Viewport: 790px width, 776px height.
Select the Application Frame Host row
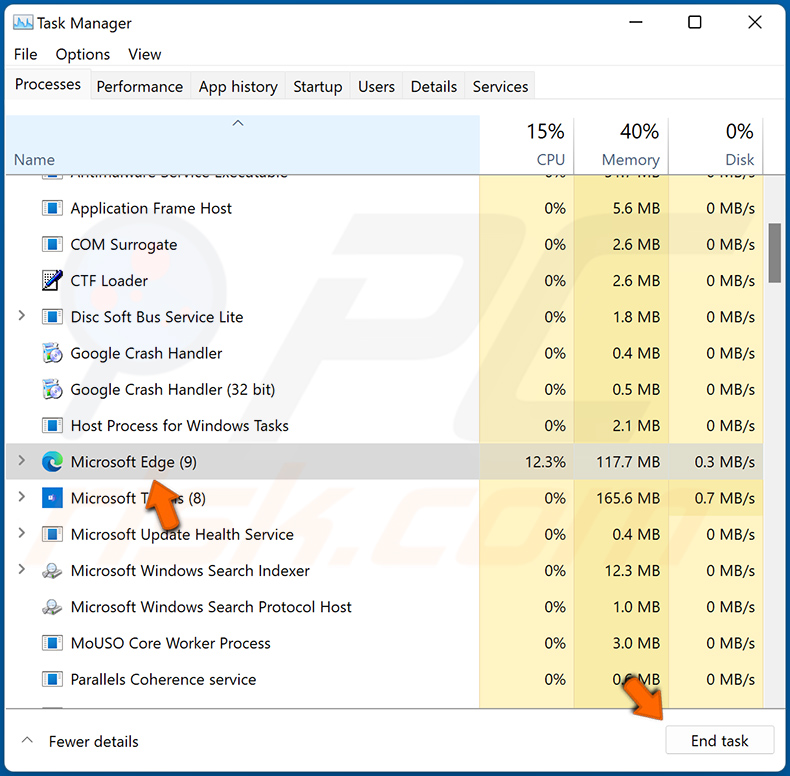point(384,208)
